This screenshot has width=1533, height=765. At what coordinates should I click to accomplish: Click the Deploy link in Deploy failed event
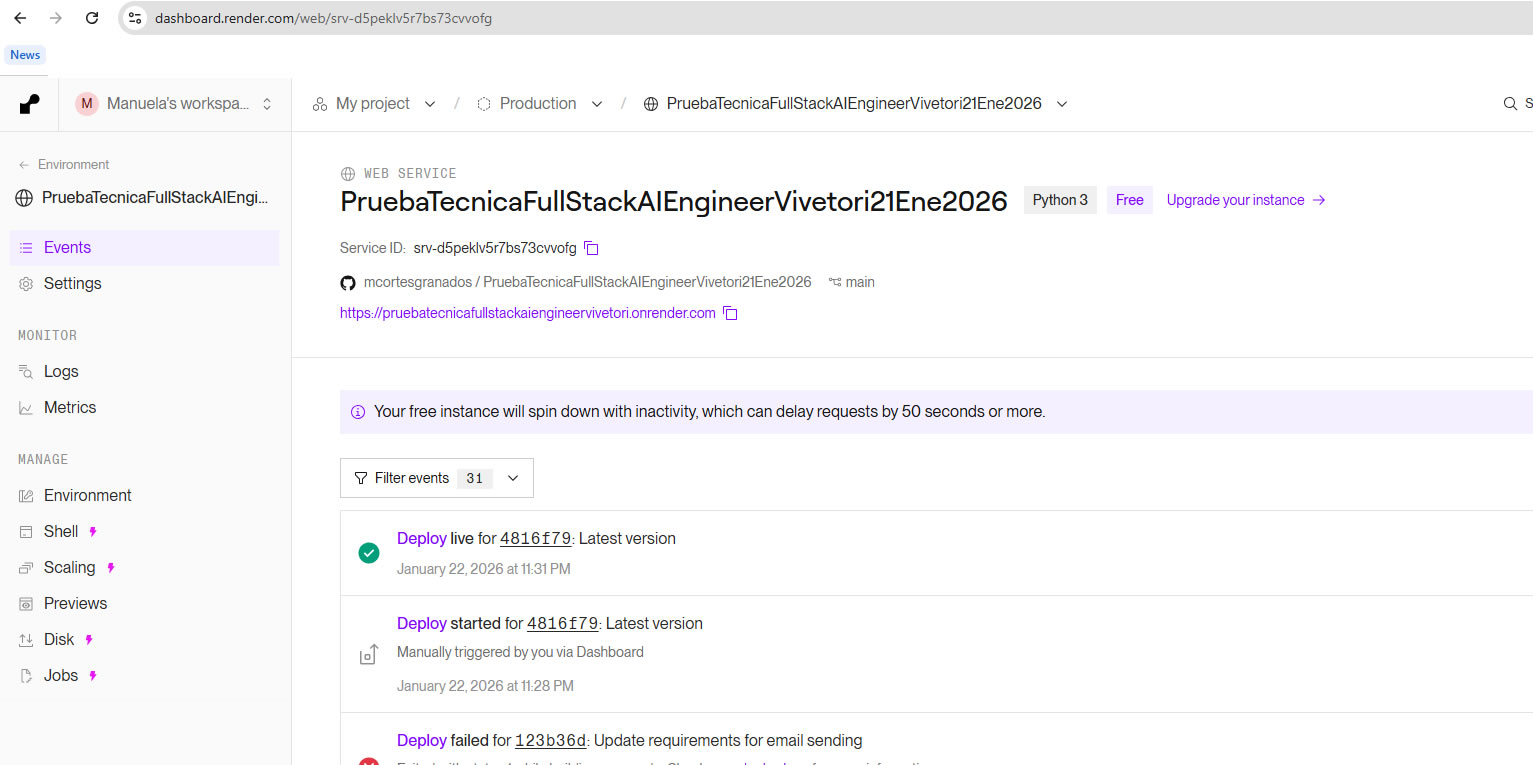click(x=421, y=741)
